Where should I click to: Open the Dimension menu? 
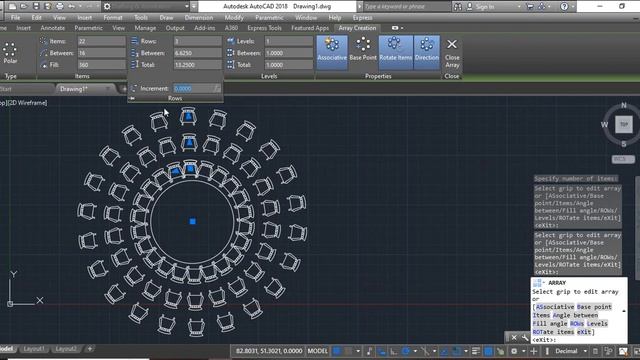199,18
